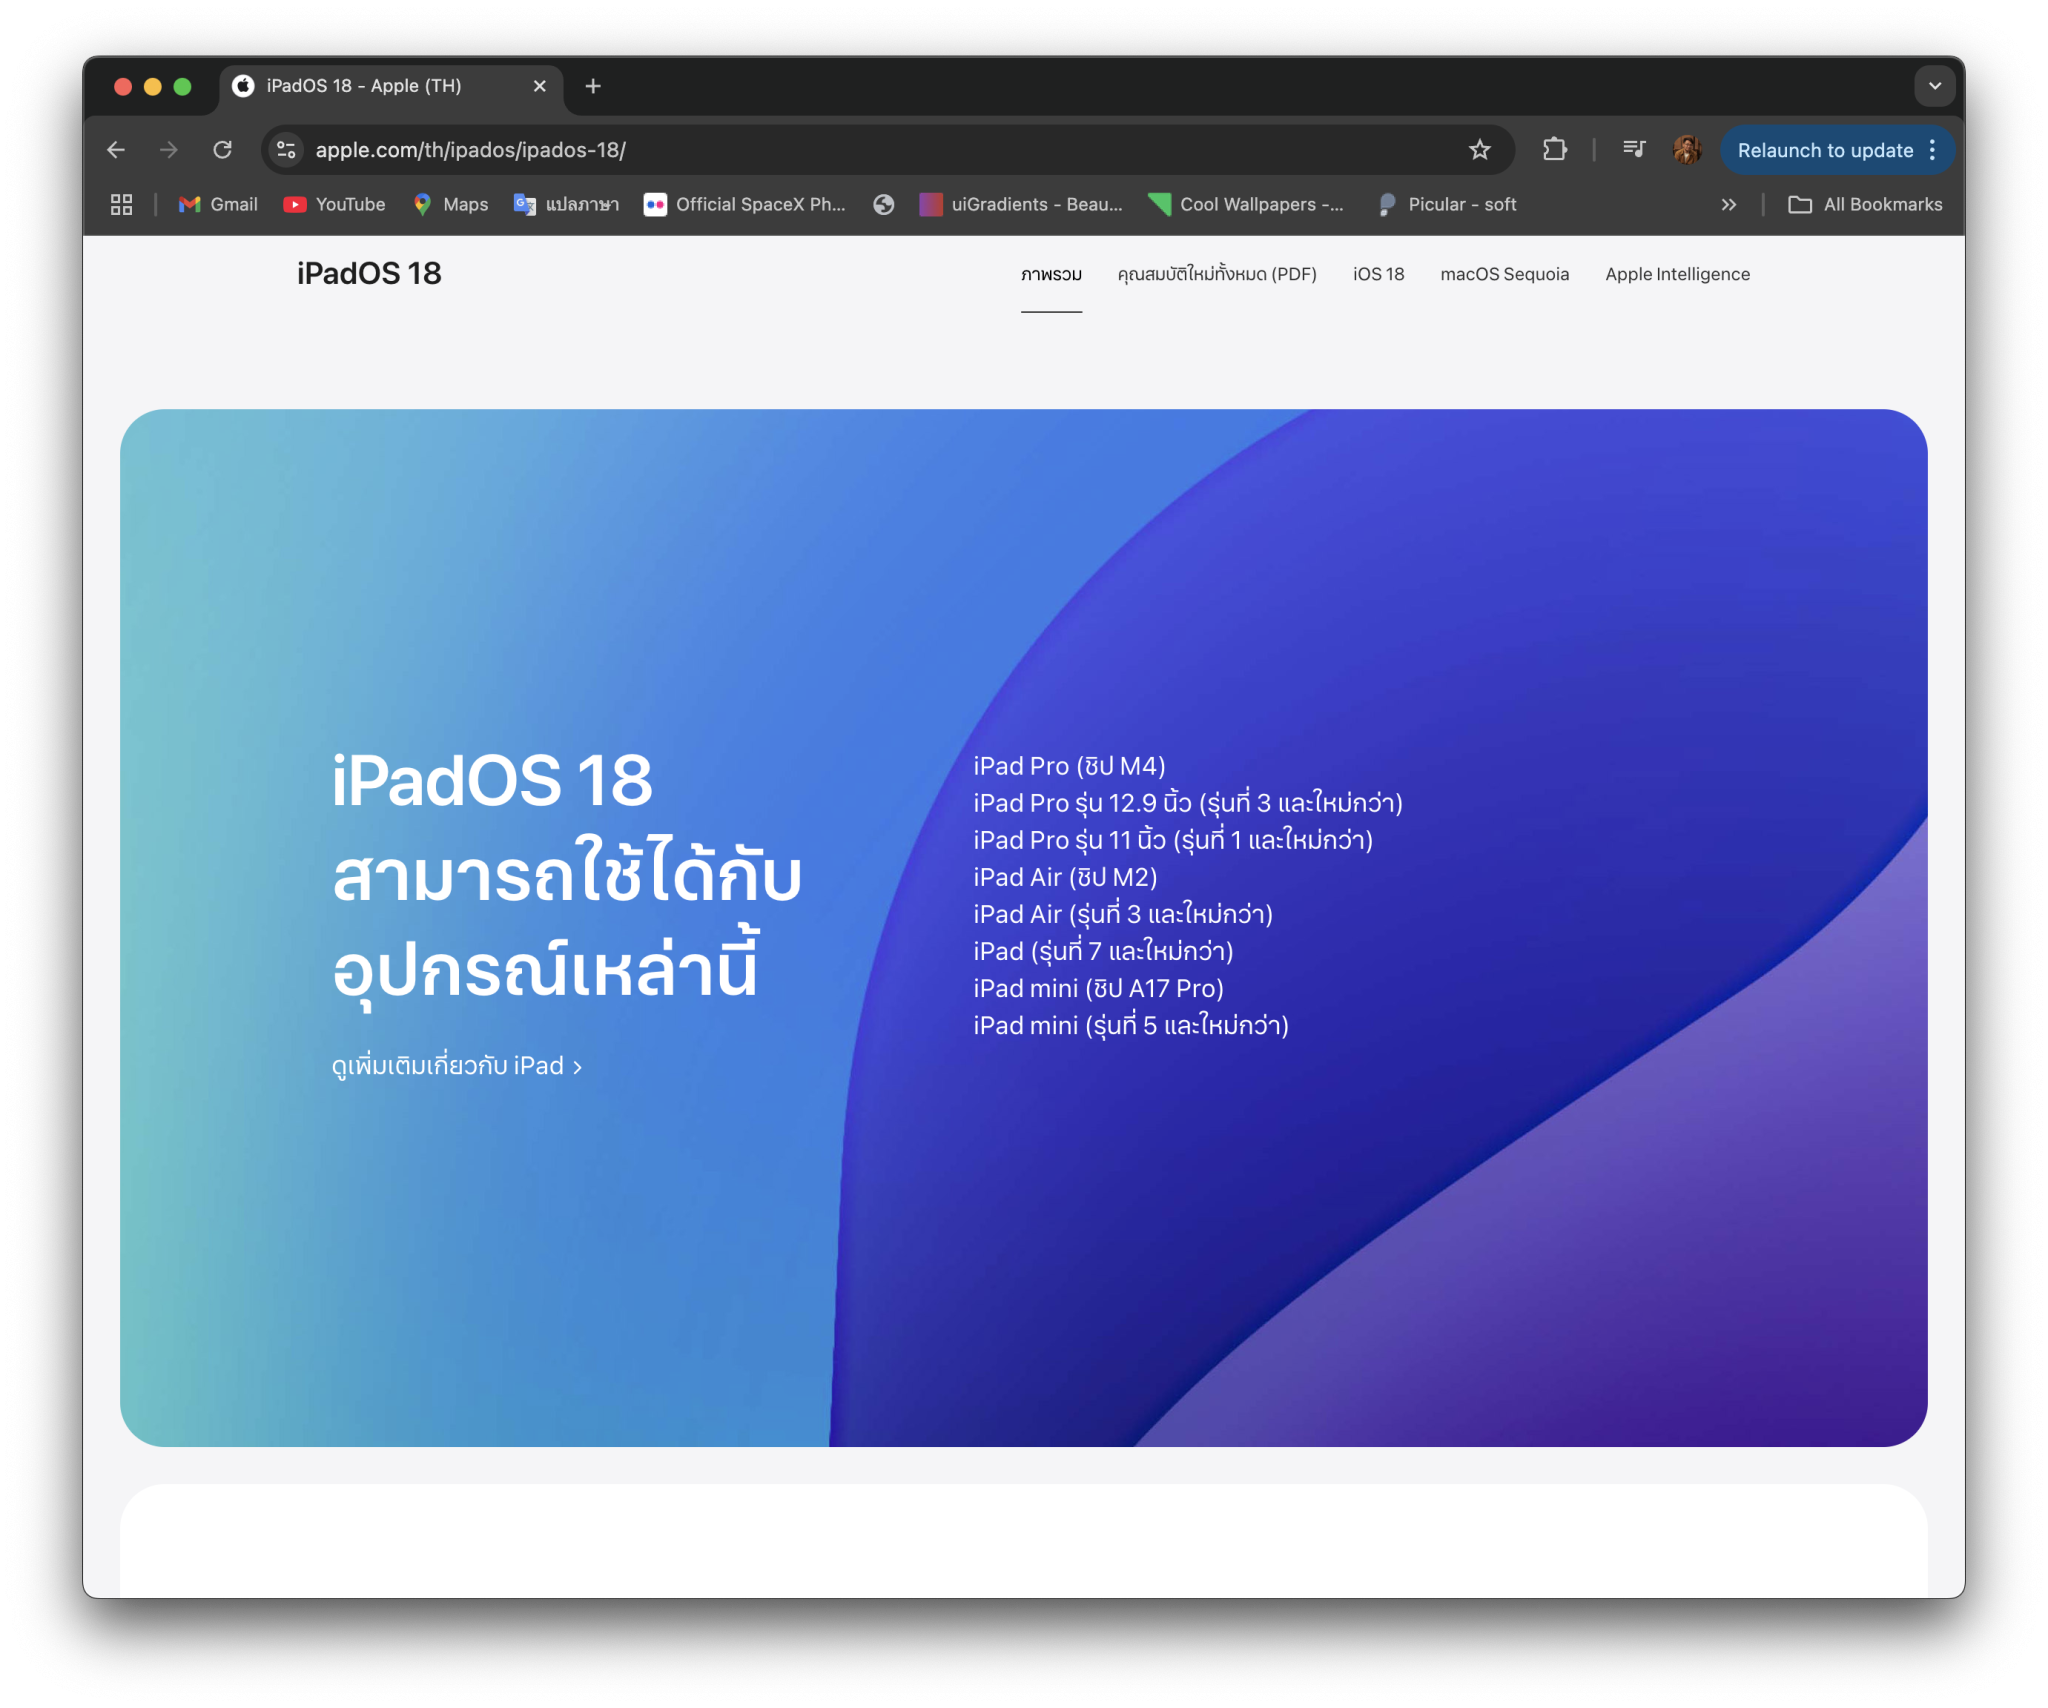
Task: Close the iPadOS 18 tab
Action: (540, 86)
